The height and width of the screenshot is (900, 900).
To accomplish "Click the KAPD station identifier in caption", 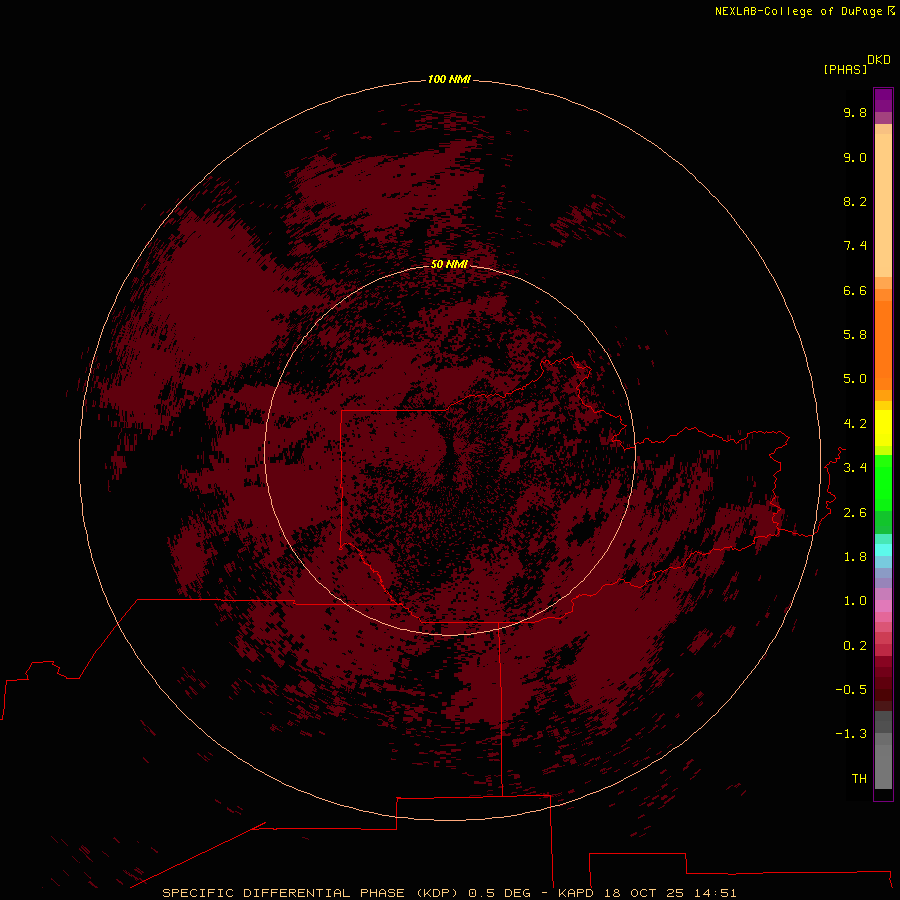I will click(577, 893).
